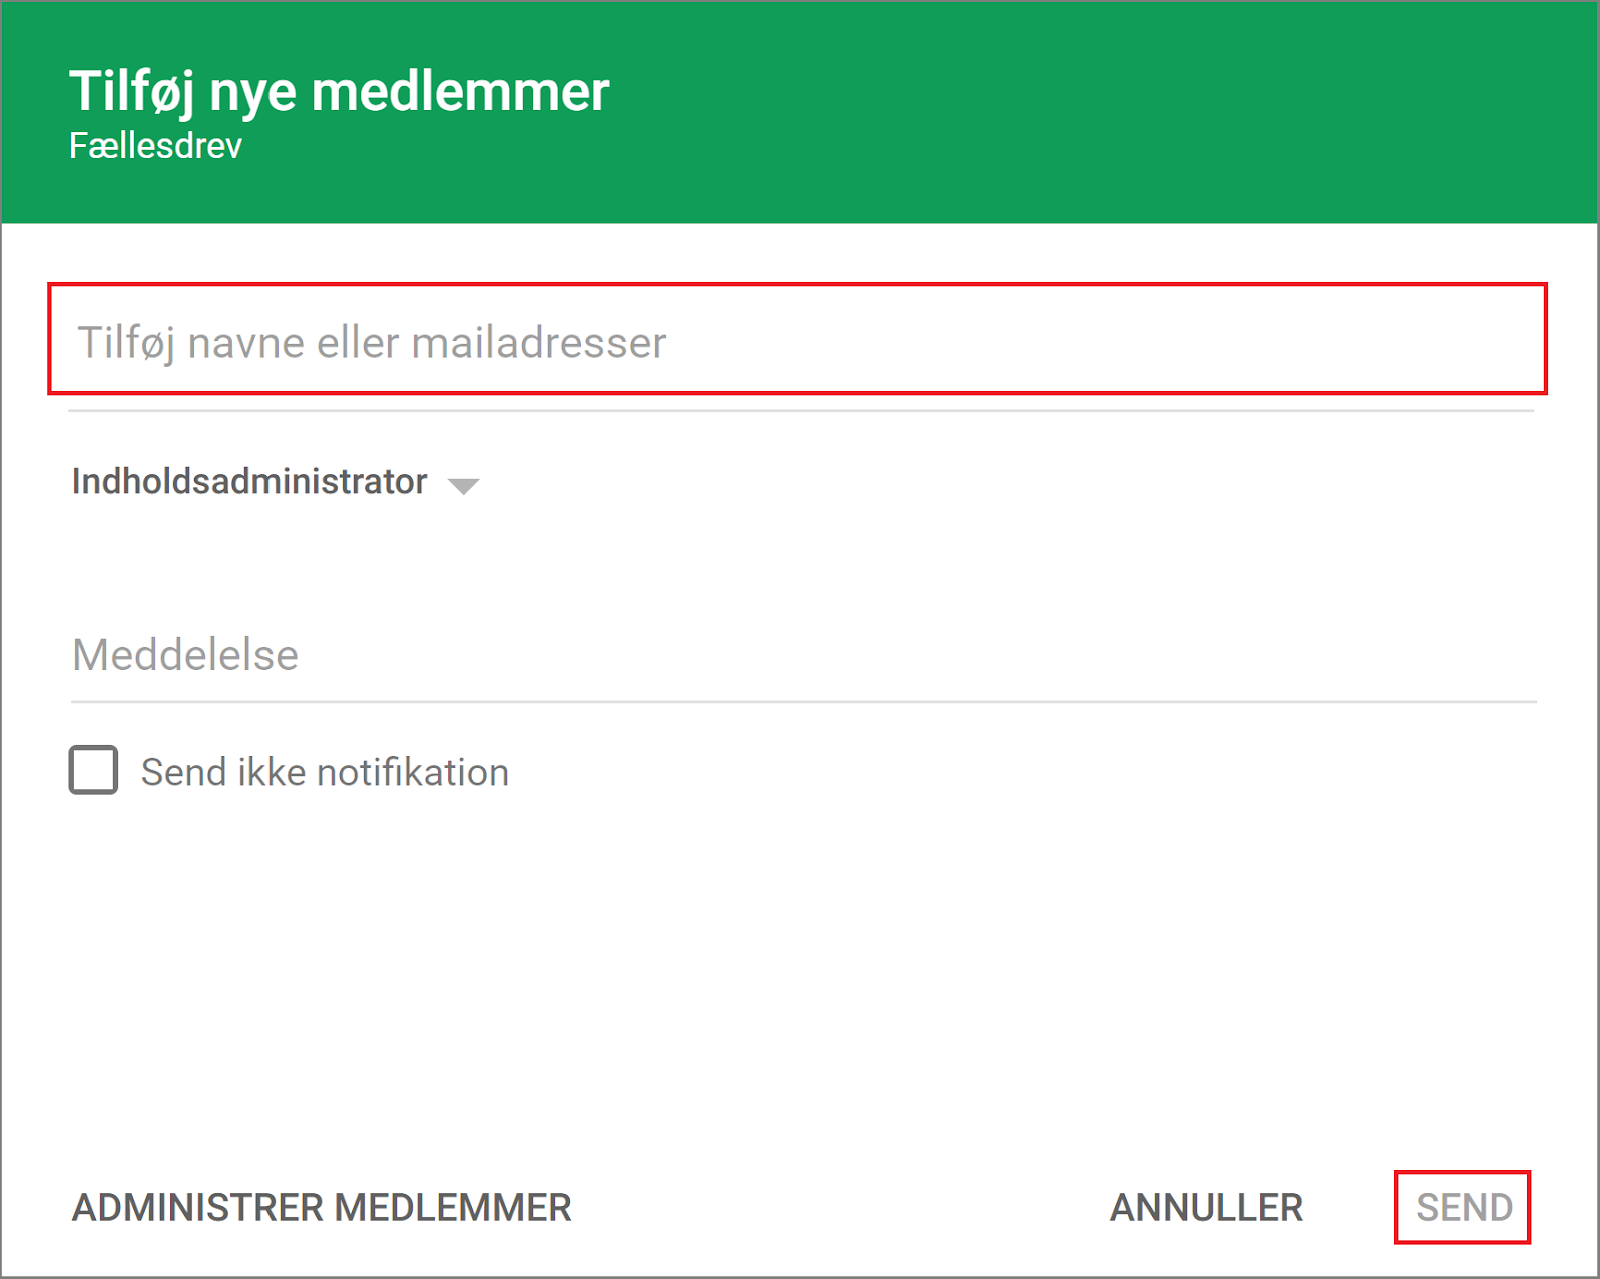Click the empty green header area

[x=1100, y=110]
